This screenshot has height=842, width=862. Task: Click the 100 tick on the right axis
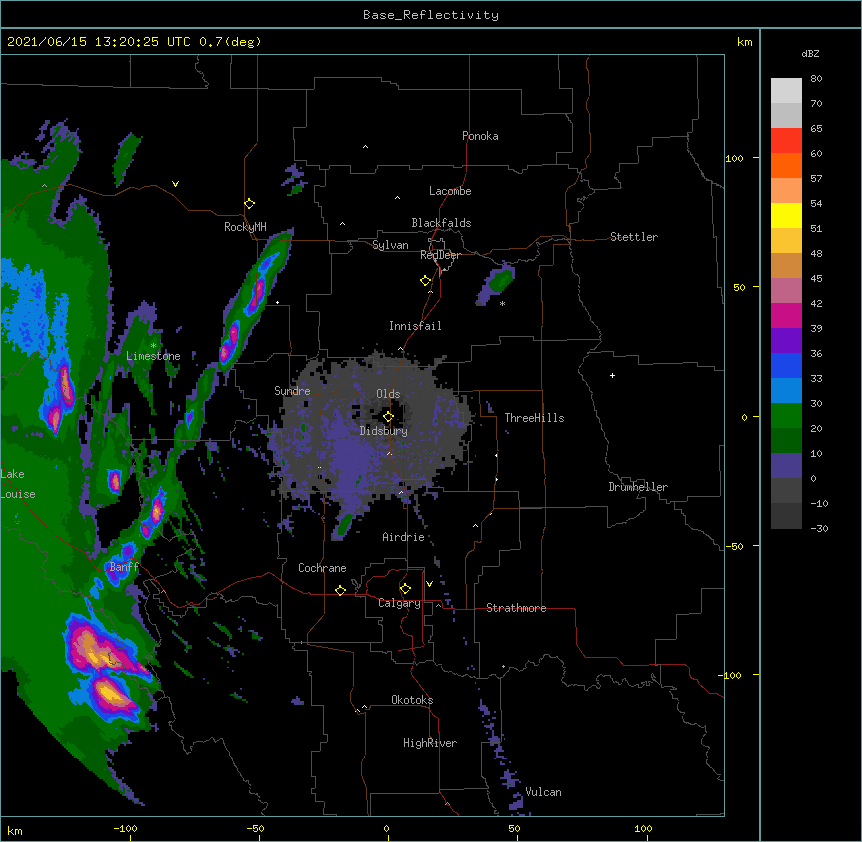pyautogui.click(x=734, y=158)
